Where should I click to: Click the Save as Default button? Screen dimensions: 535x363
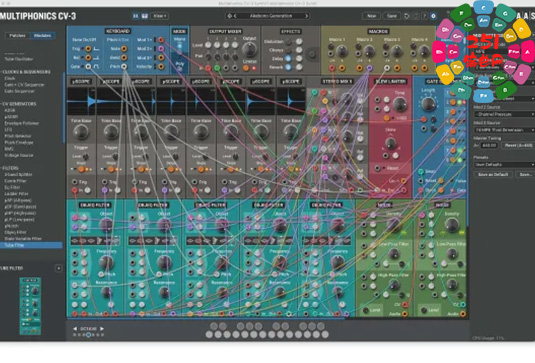pyautogui.click(x=493, y=175)
